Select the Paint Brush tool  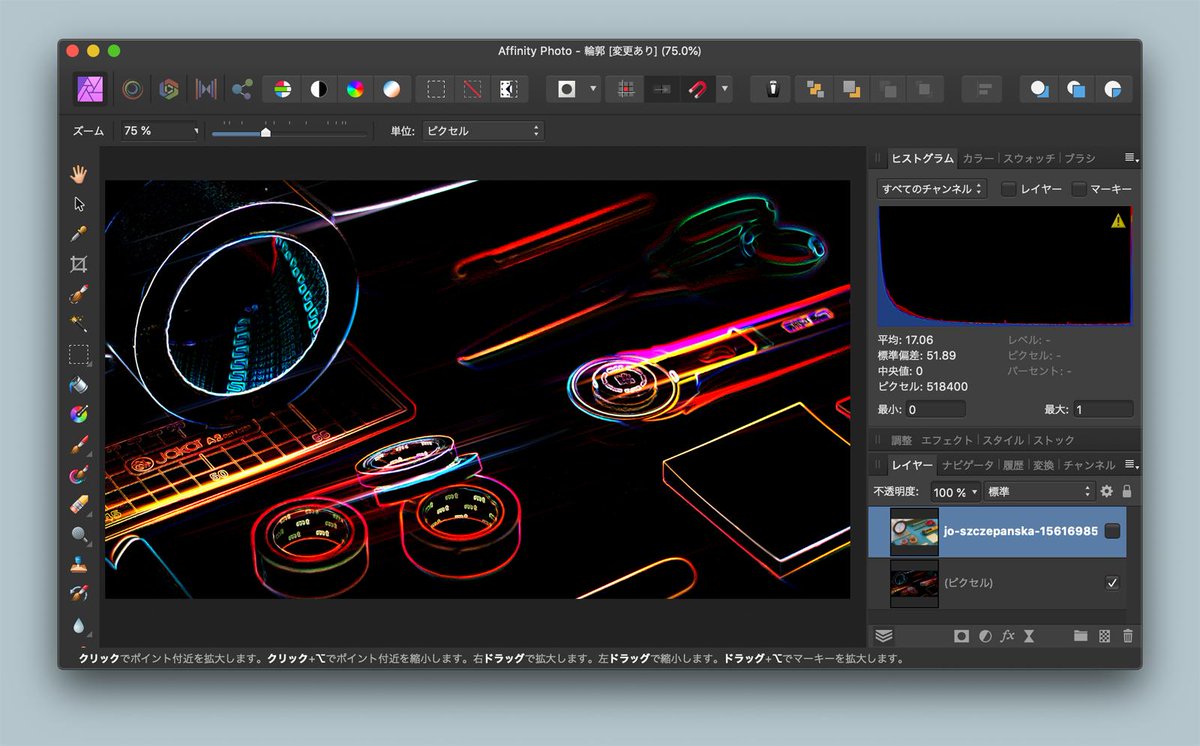(x=79, y=444)
